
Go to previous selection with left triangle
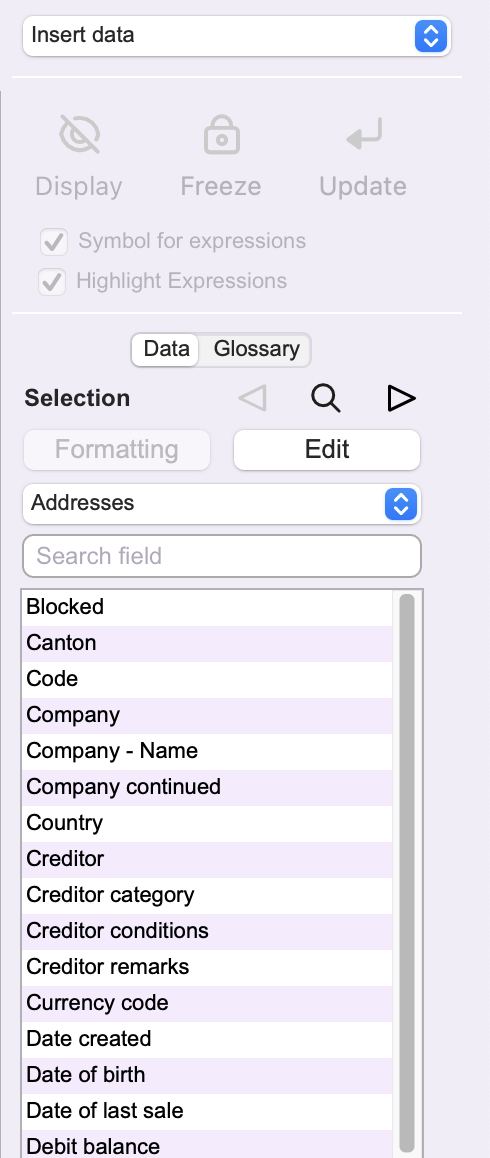pos(252,398)
